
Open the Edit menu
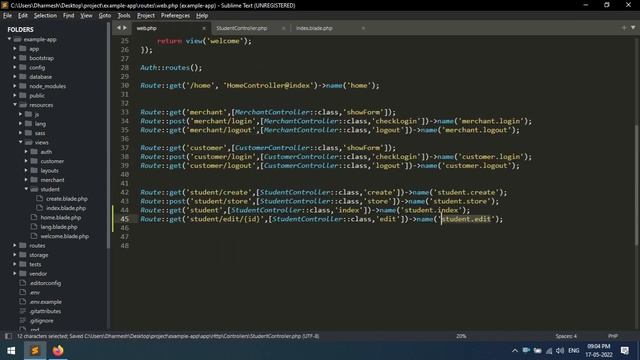coord(22,16)
